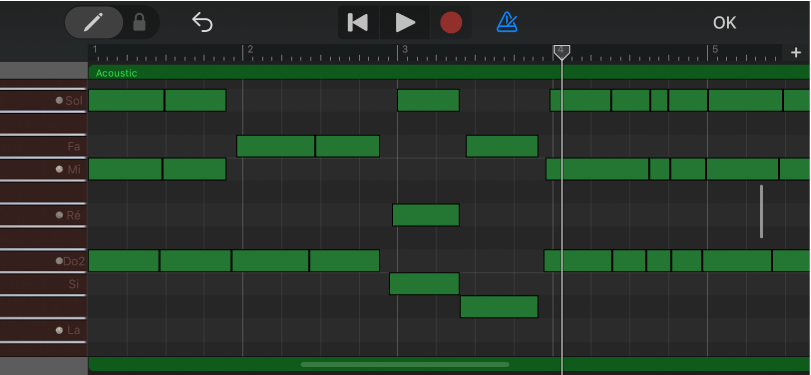Select the first Mi note at bar 1
811x375 pixels.
tap(125, 169)
